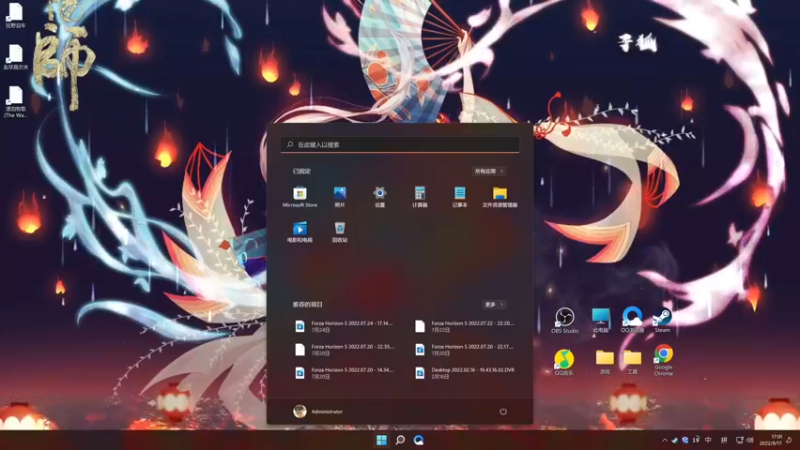This screenshot has height=450, width=800.
Task: Select This PC (此电脑) desktop icon
Action: coord(601,320)
